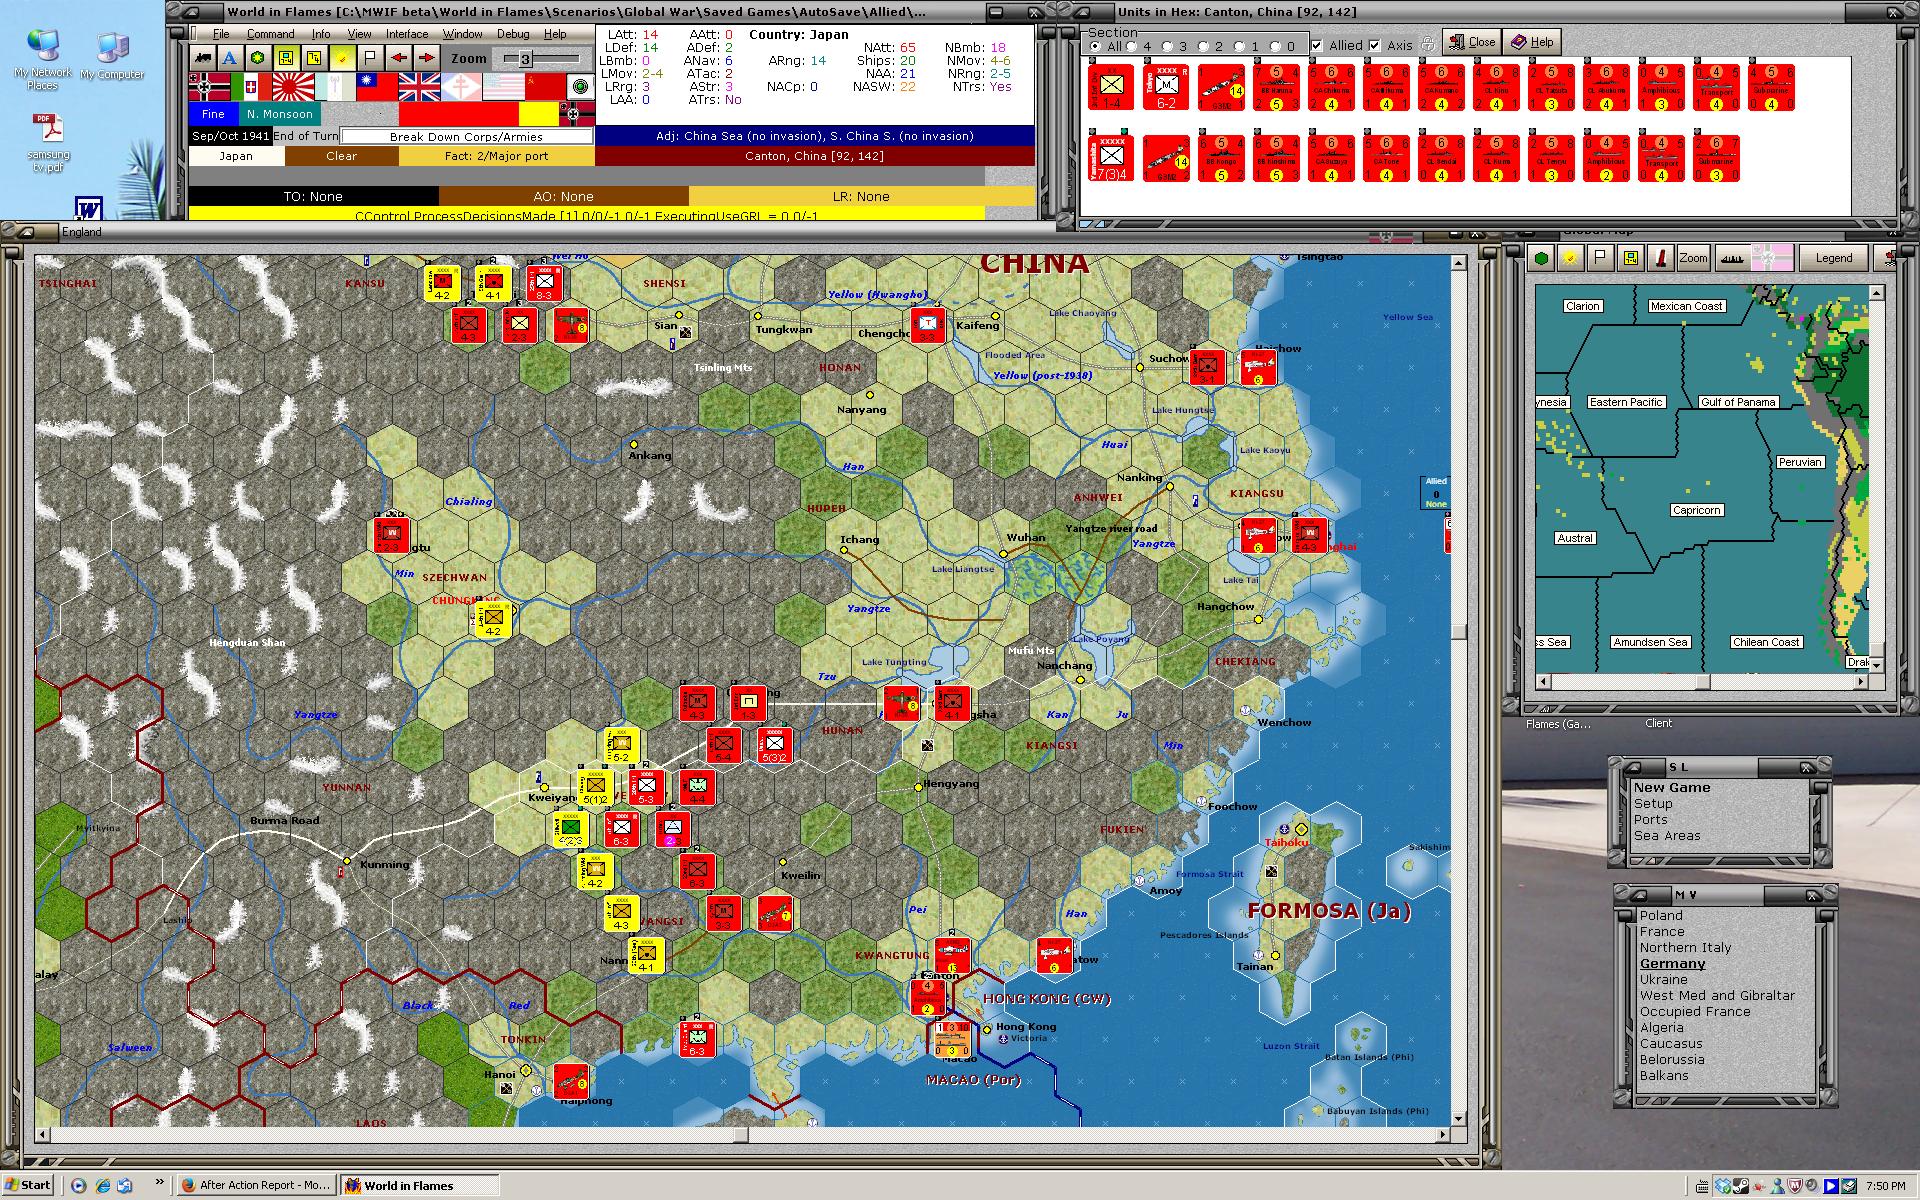Select the 'All' section radio button
This screenshot has height=1200, width=1920.
[1096, 46]
